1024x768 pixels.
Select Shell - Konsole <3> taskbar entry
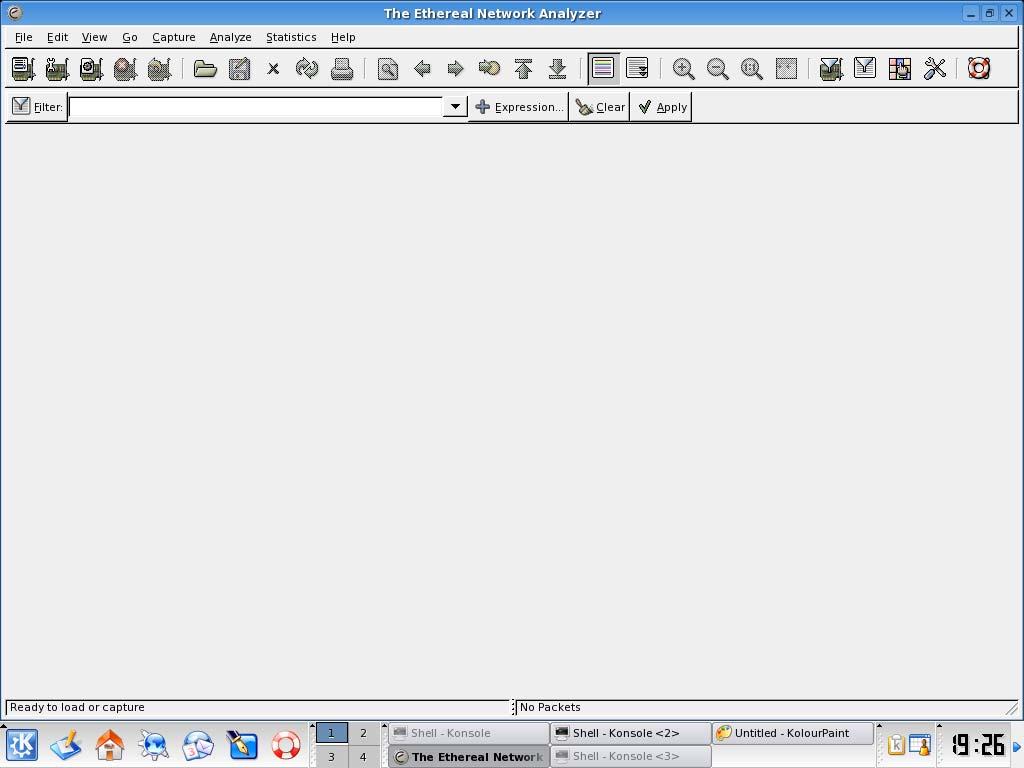(631, 756)
